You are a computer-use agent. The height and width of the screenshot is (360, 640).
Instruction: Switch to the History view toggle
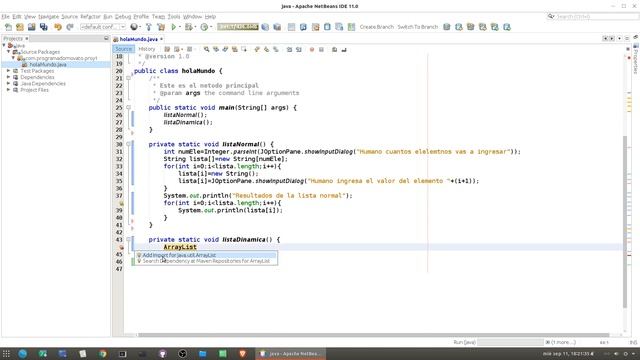147,49
